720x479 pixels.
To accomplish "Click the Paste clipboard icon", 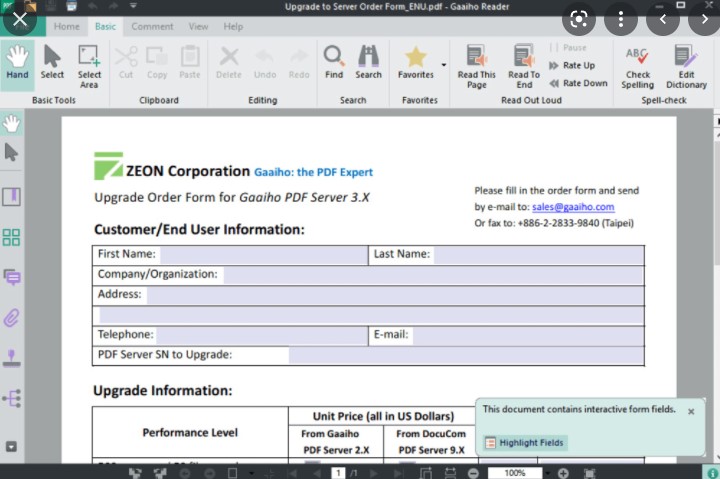I will pyautogui.click(x=190, y=62).
